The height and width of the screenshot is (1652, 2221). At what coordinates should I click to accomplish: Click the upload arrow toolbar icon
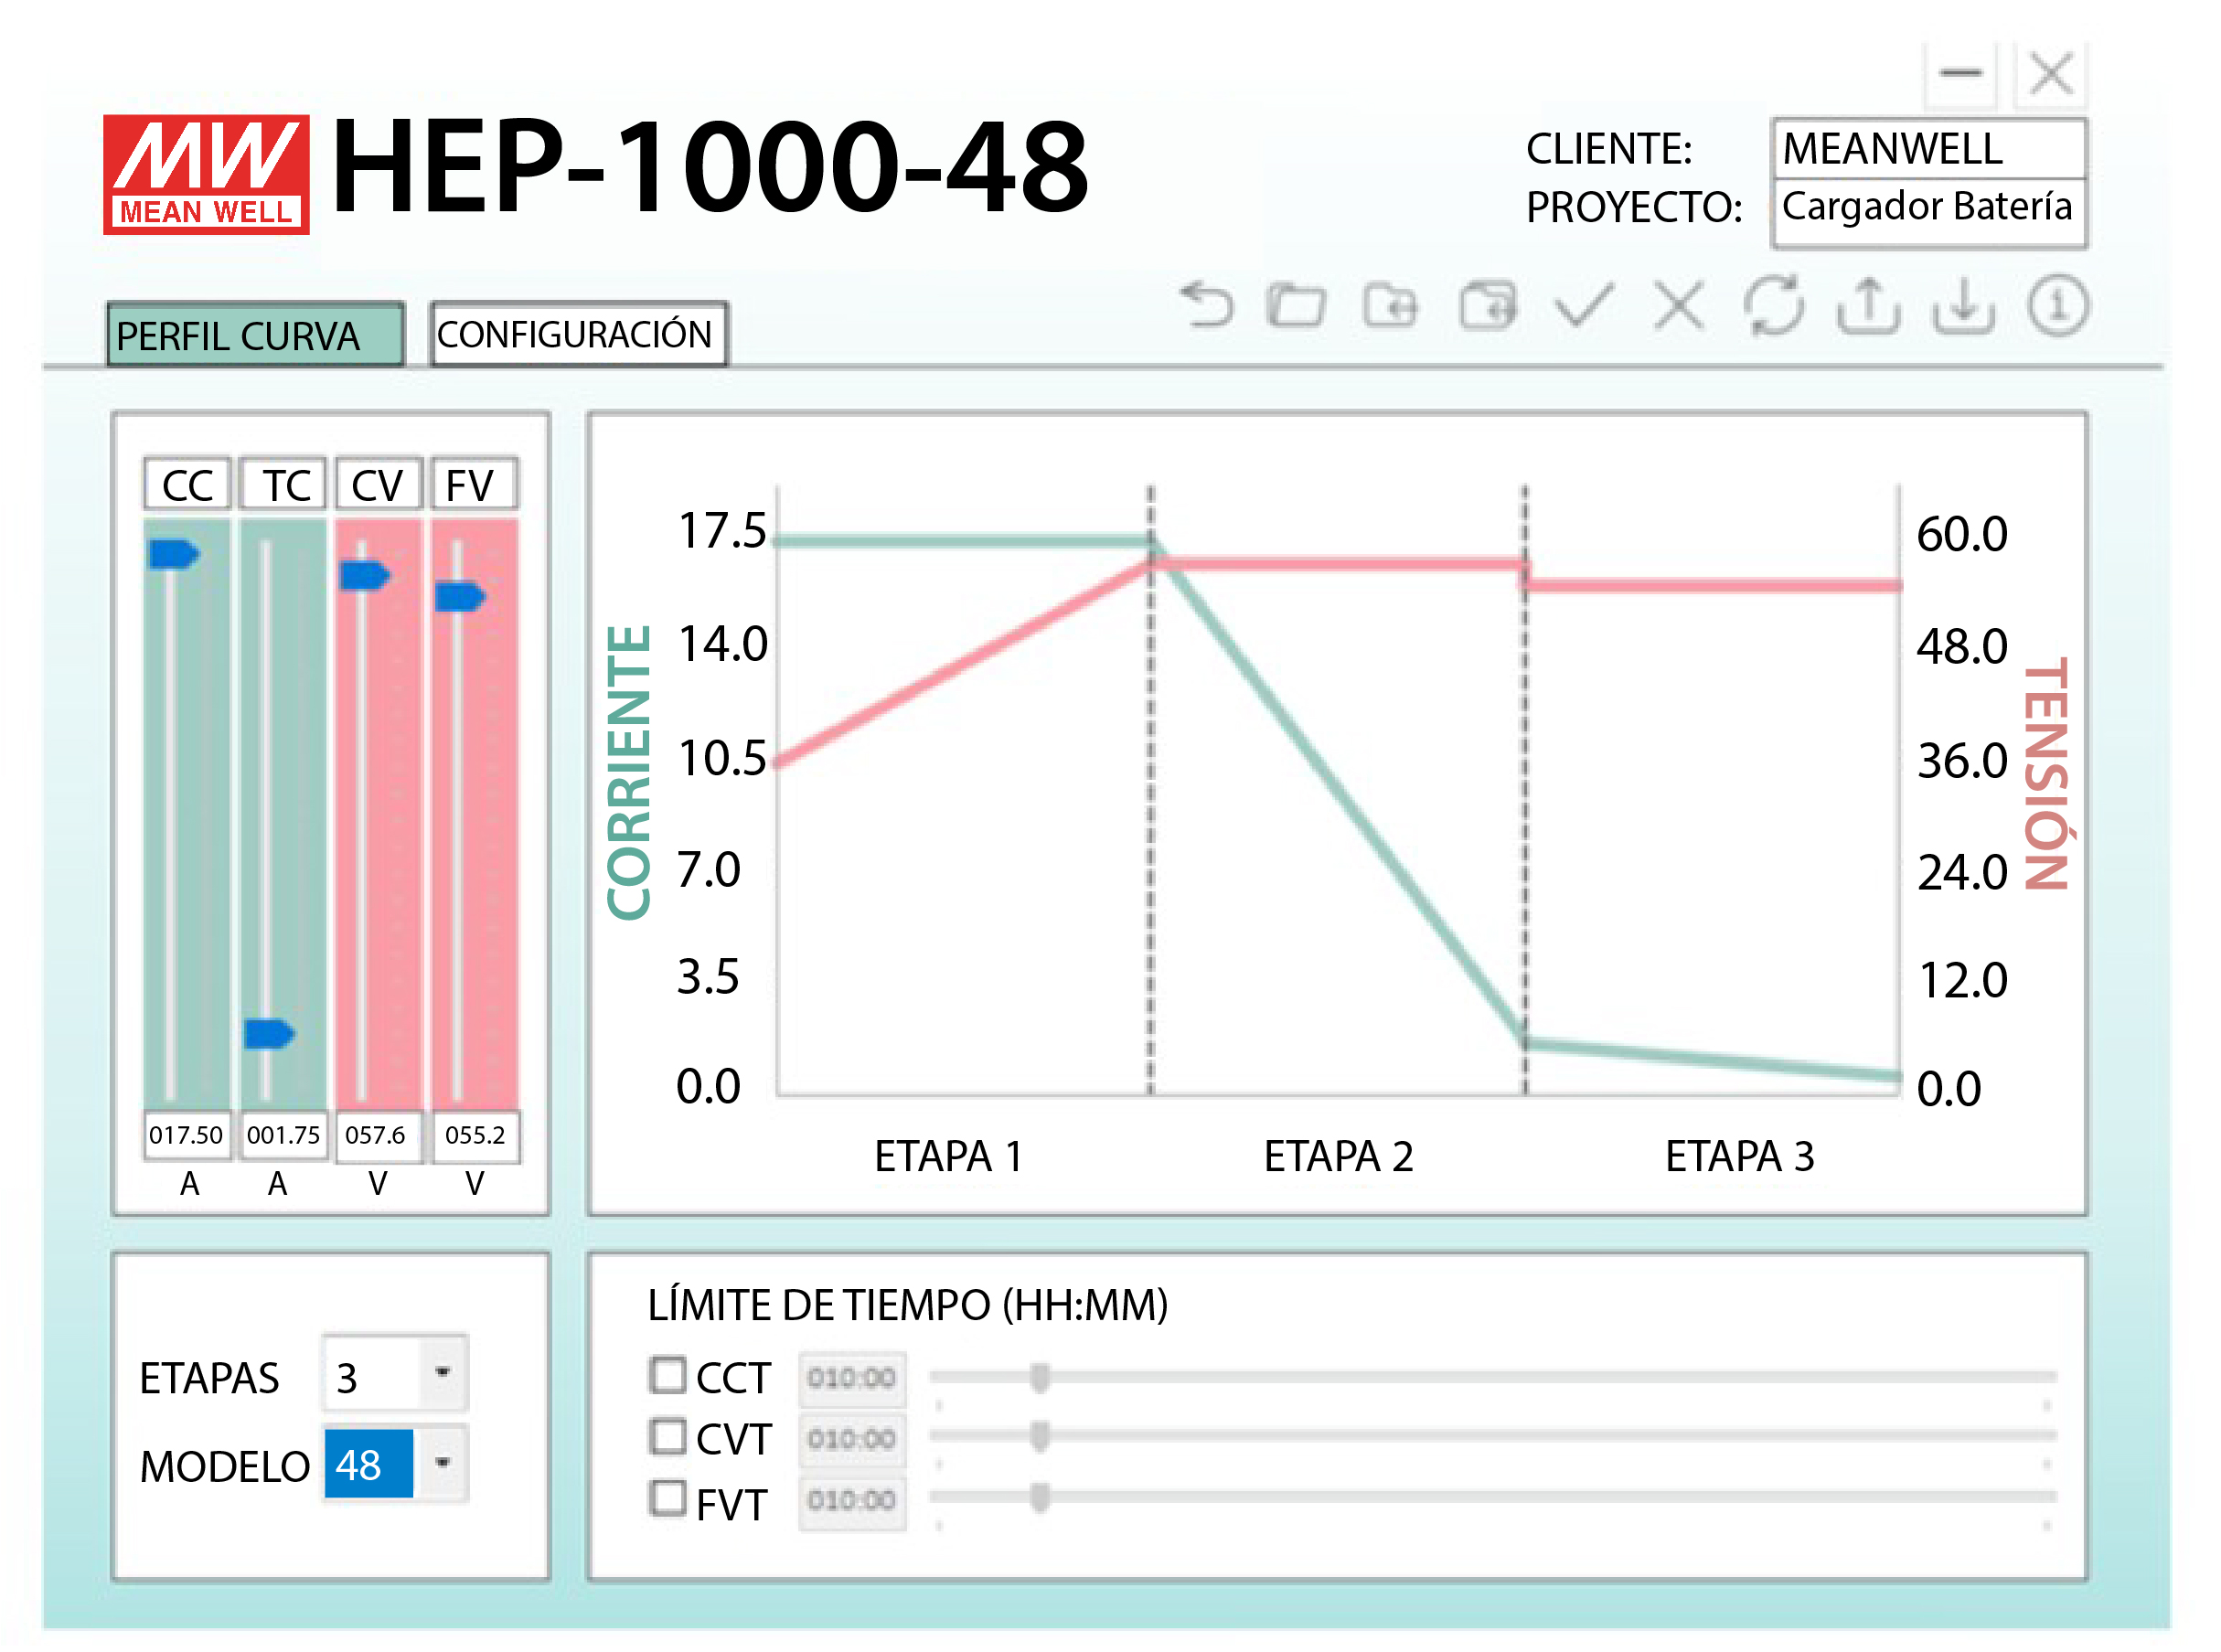pos(1869,306)
